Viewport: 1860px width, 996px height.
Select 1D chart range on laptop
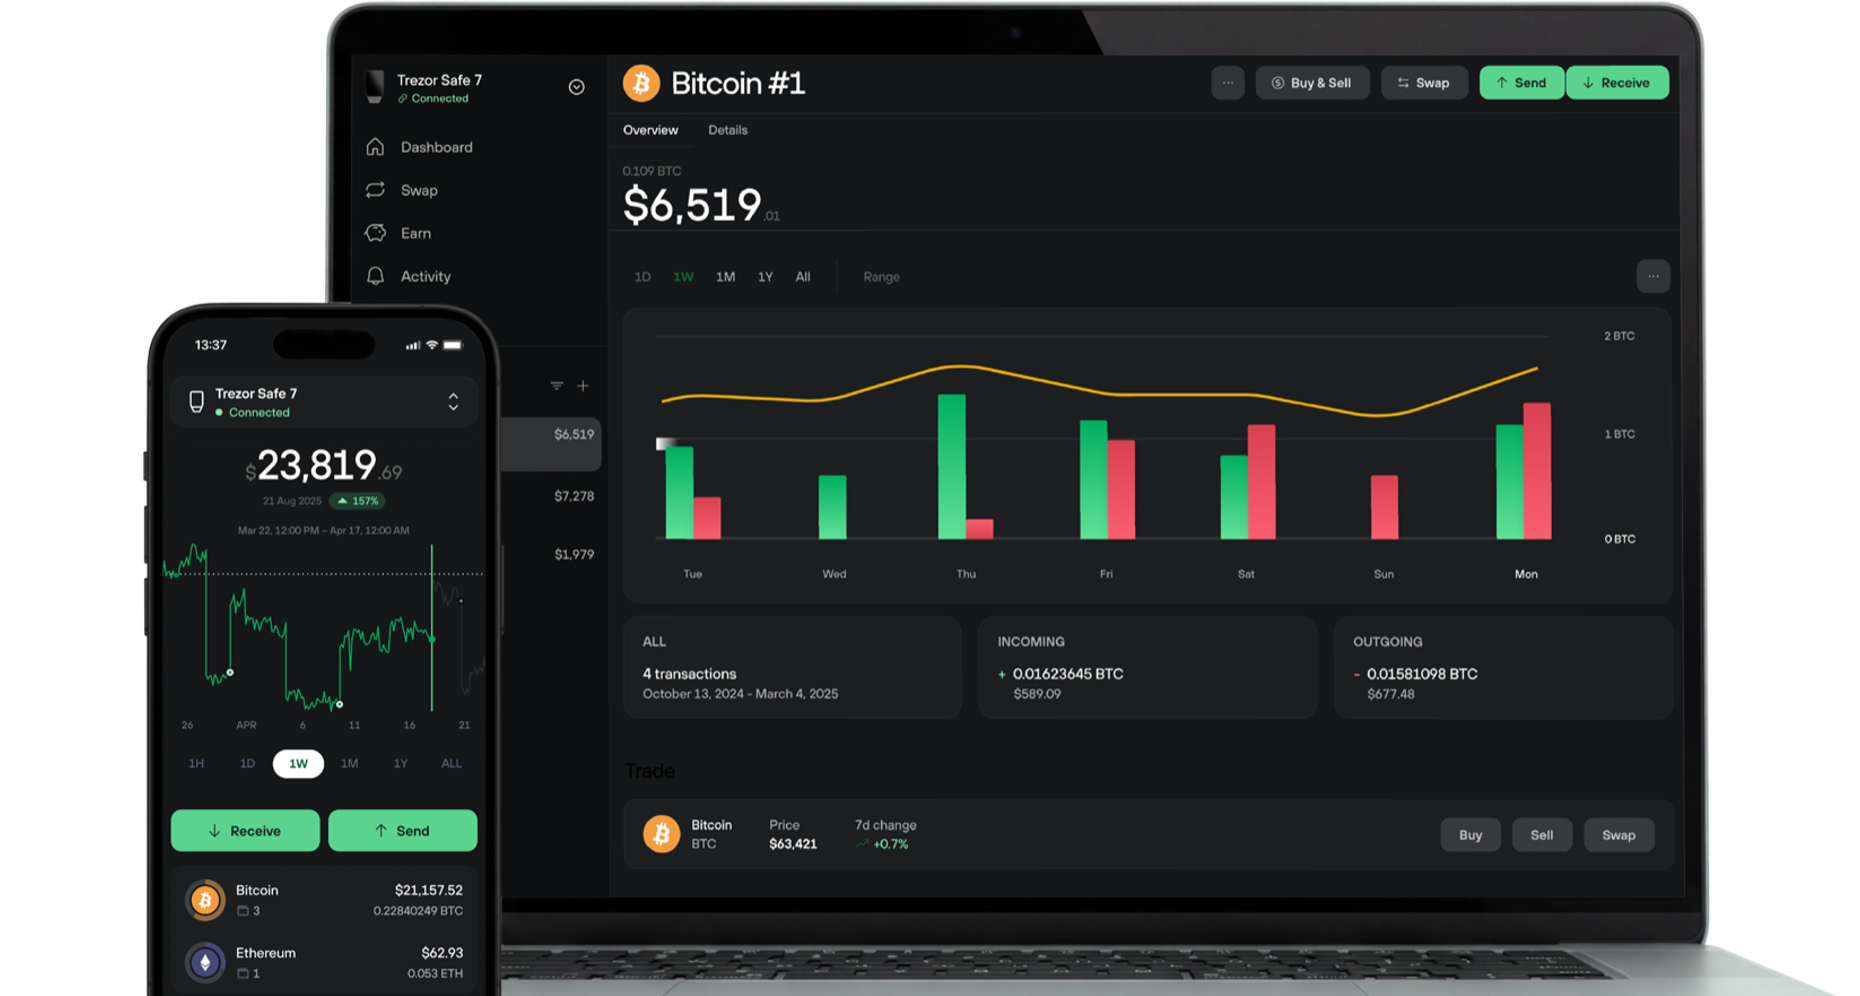[x=642, y=277]
